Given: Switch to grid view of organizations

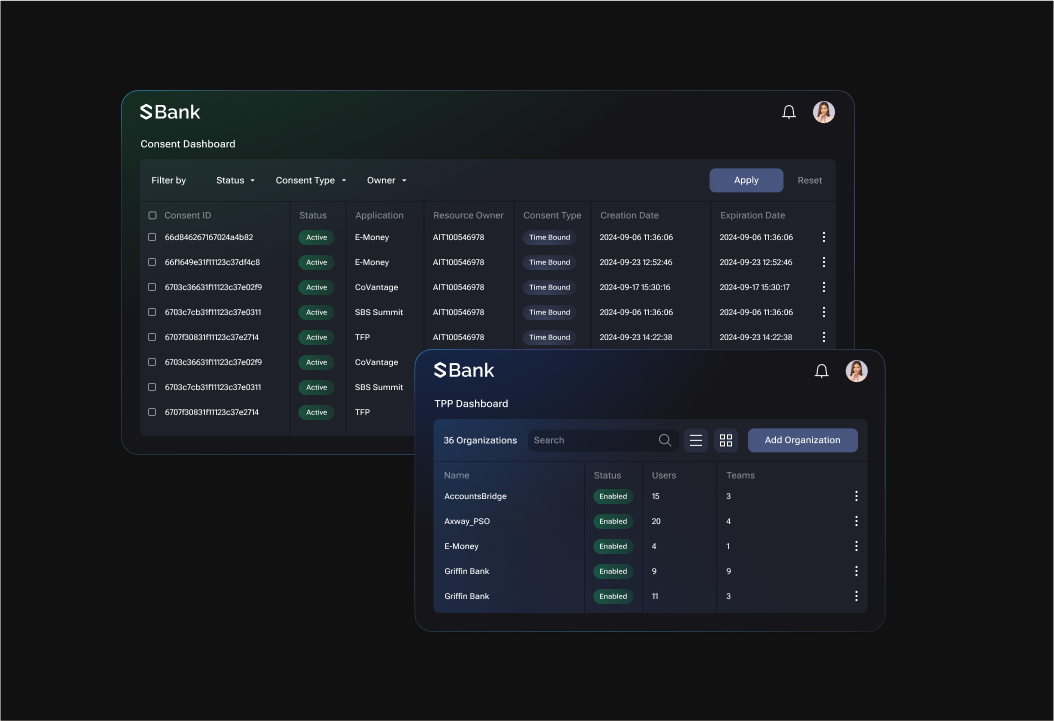Looking at the screenshot, I should 725,440.
